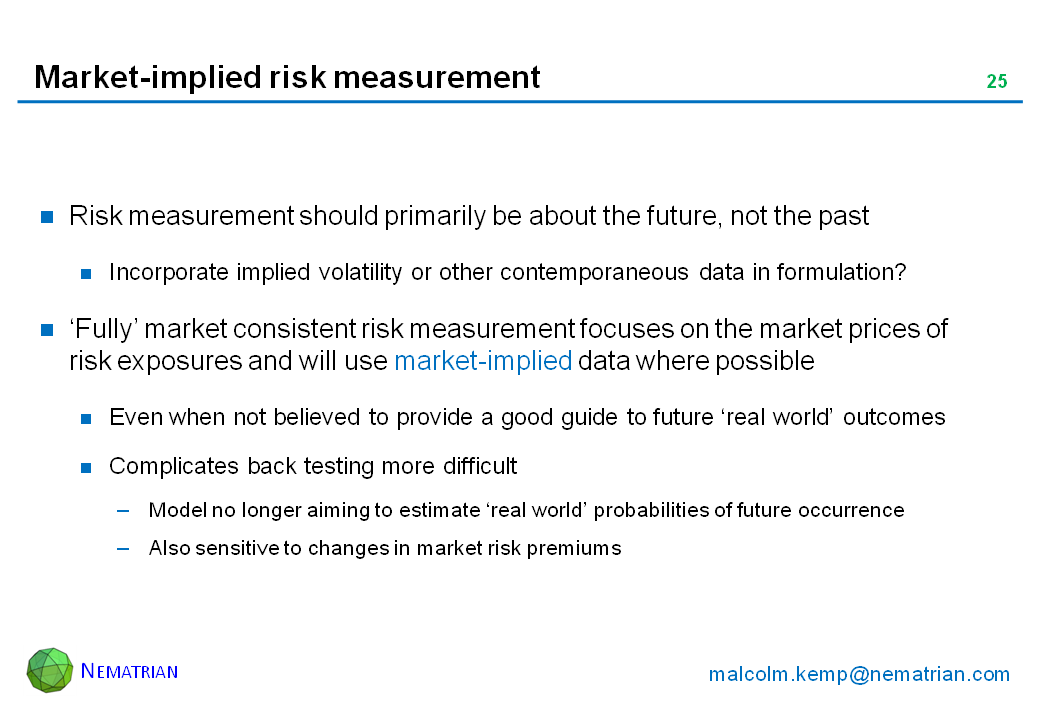Click the blue "market-implied" highlighted text
Screen dimensions: 1040x720
click(x=483, y=361)
